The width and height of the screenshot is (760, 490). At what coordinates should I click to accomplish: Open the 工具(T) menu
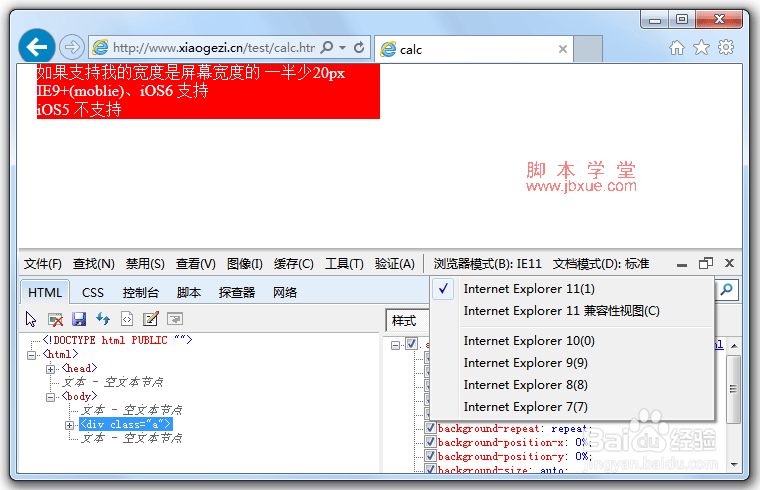tap(344, 264)
